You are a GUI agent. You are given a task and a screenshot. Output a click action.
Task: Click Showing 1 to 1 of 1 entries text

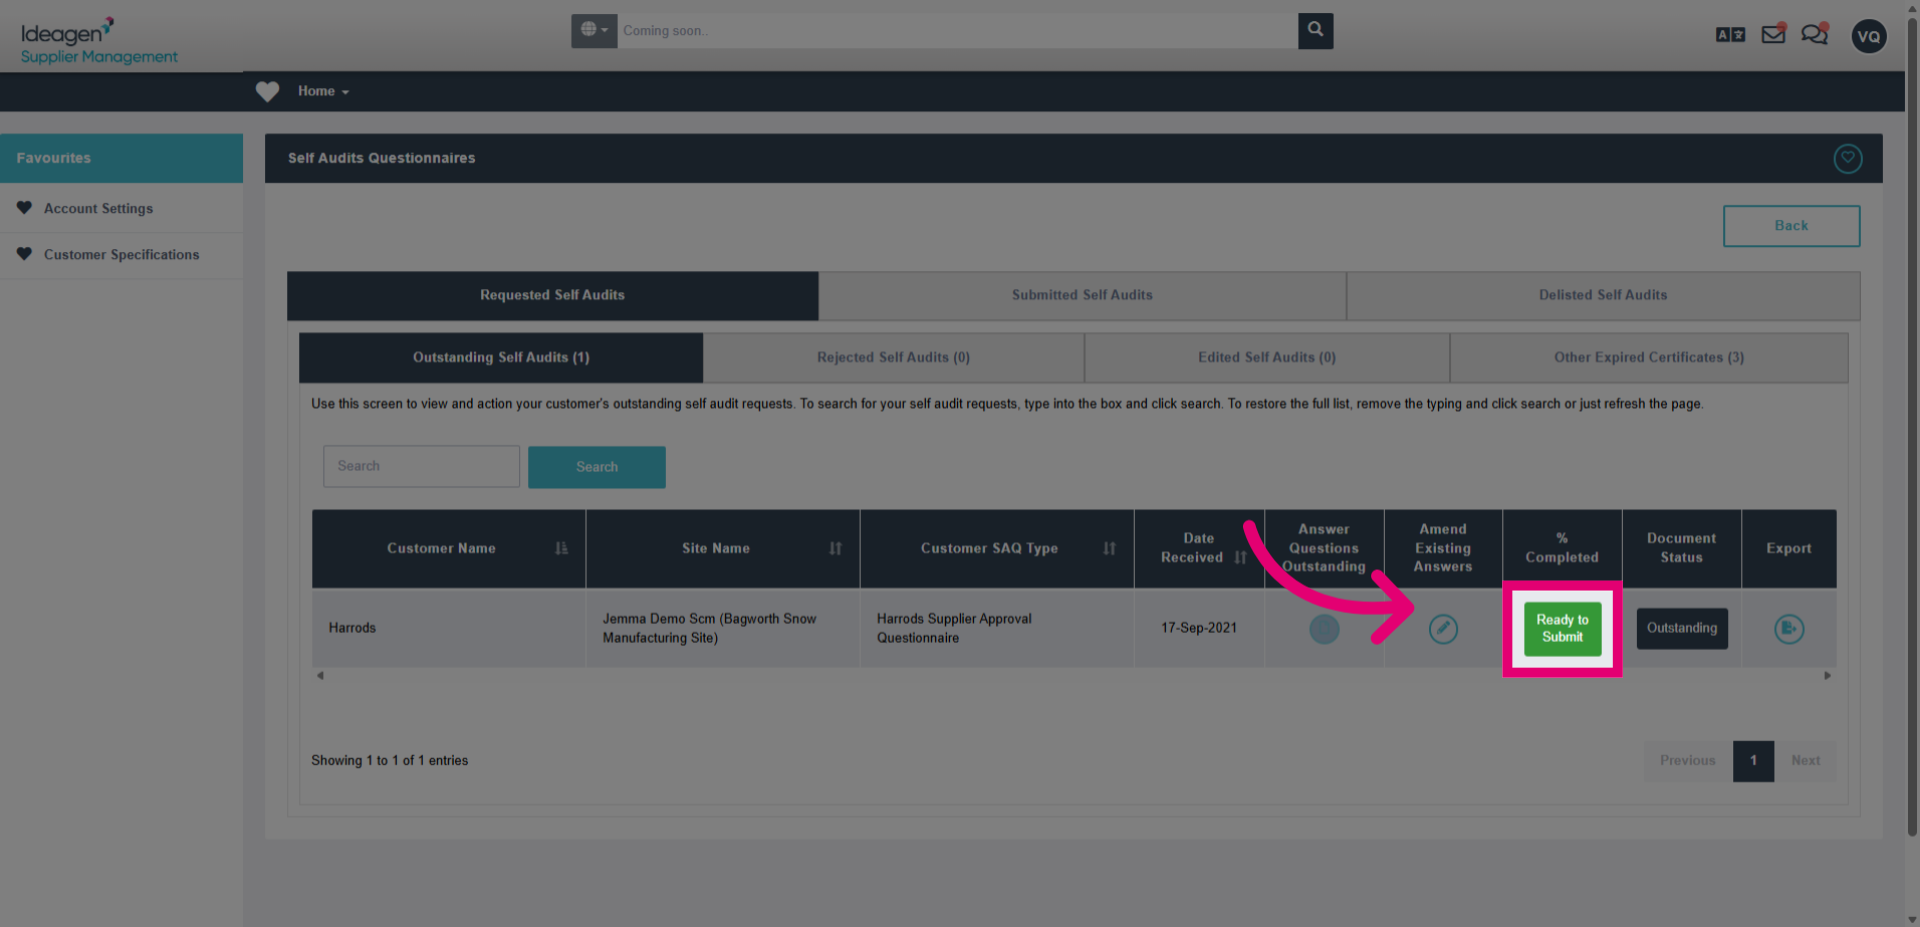click(389, 761)
